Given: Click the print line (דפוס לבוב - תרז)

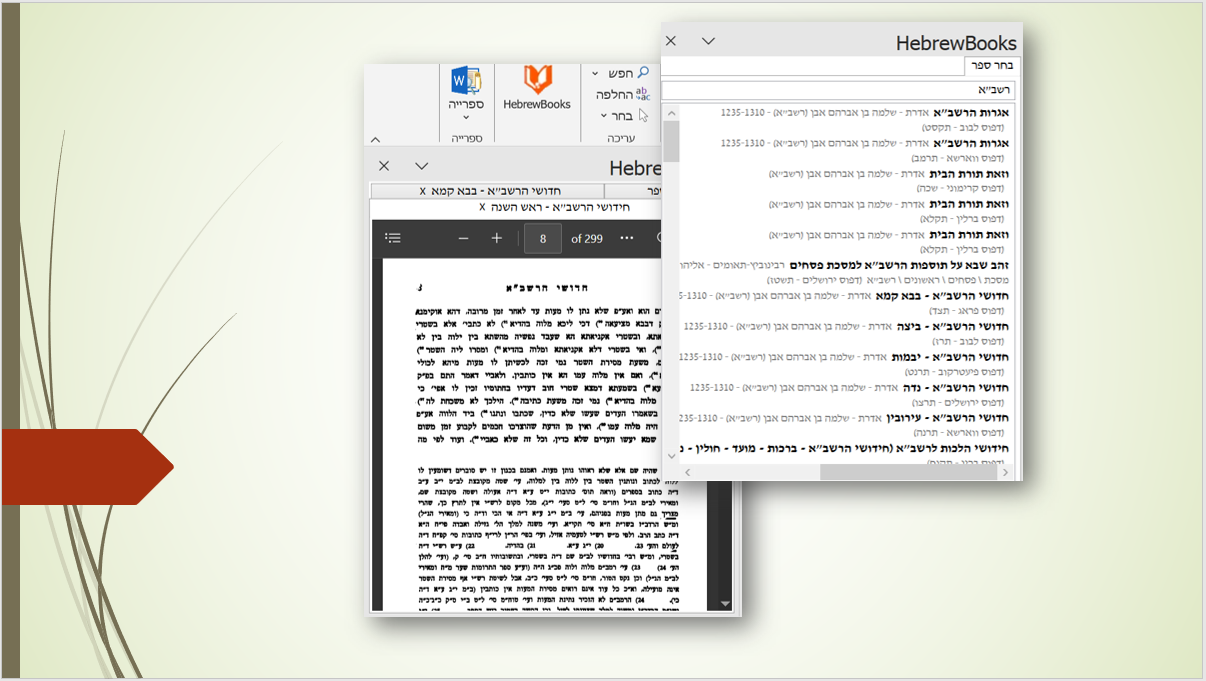Looking at the screenshot, I should (x=968, y=341).
